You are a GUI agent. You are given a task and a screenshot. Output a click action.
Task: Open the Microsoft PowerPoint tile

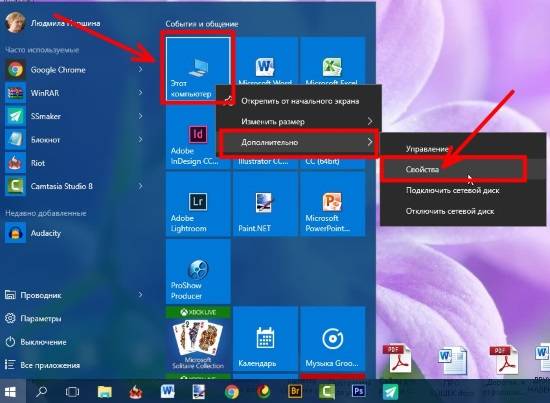332,204
